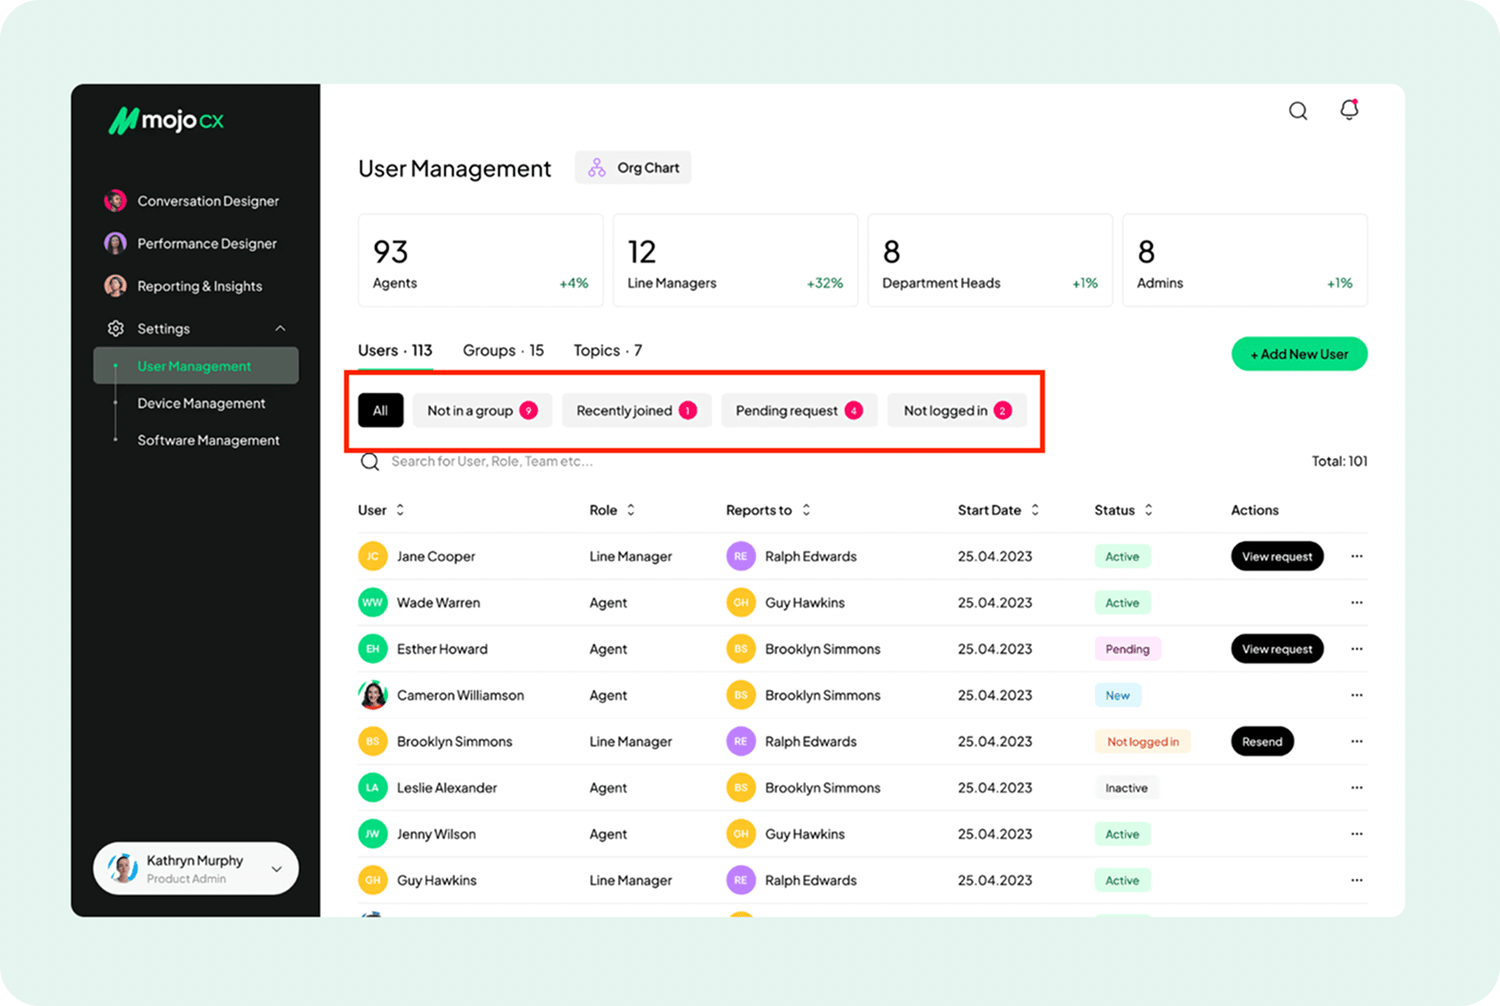The height and width of the screenshot is (1006, 1500).
Task: Click the Performance Designer avatar icon
Action: (115, 243)
